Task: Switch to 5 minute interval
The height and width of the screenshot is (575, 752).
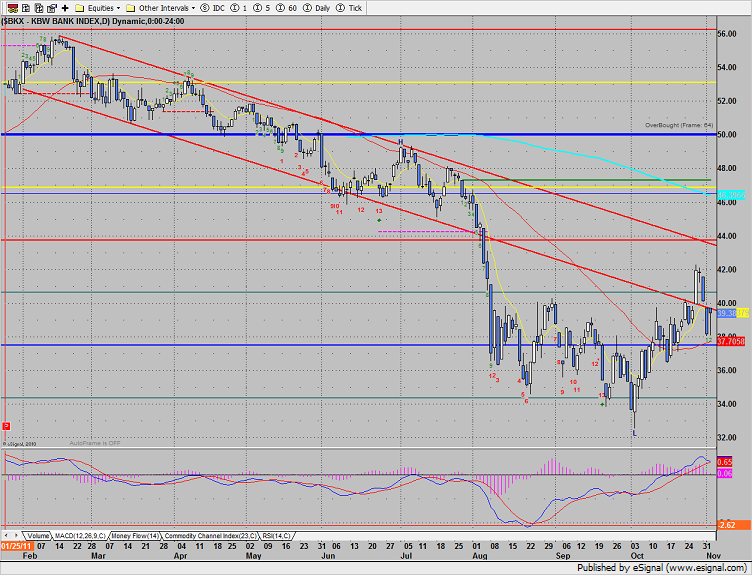Action: (262, 8)
